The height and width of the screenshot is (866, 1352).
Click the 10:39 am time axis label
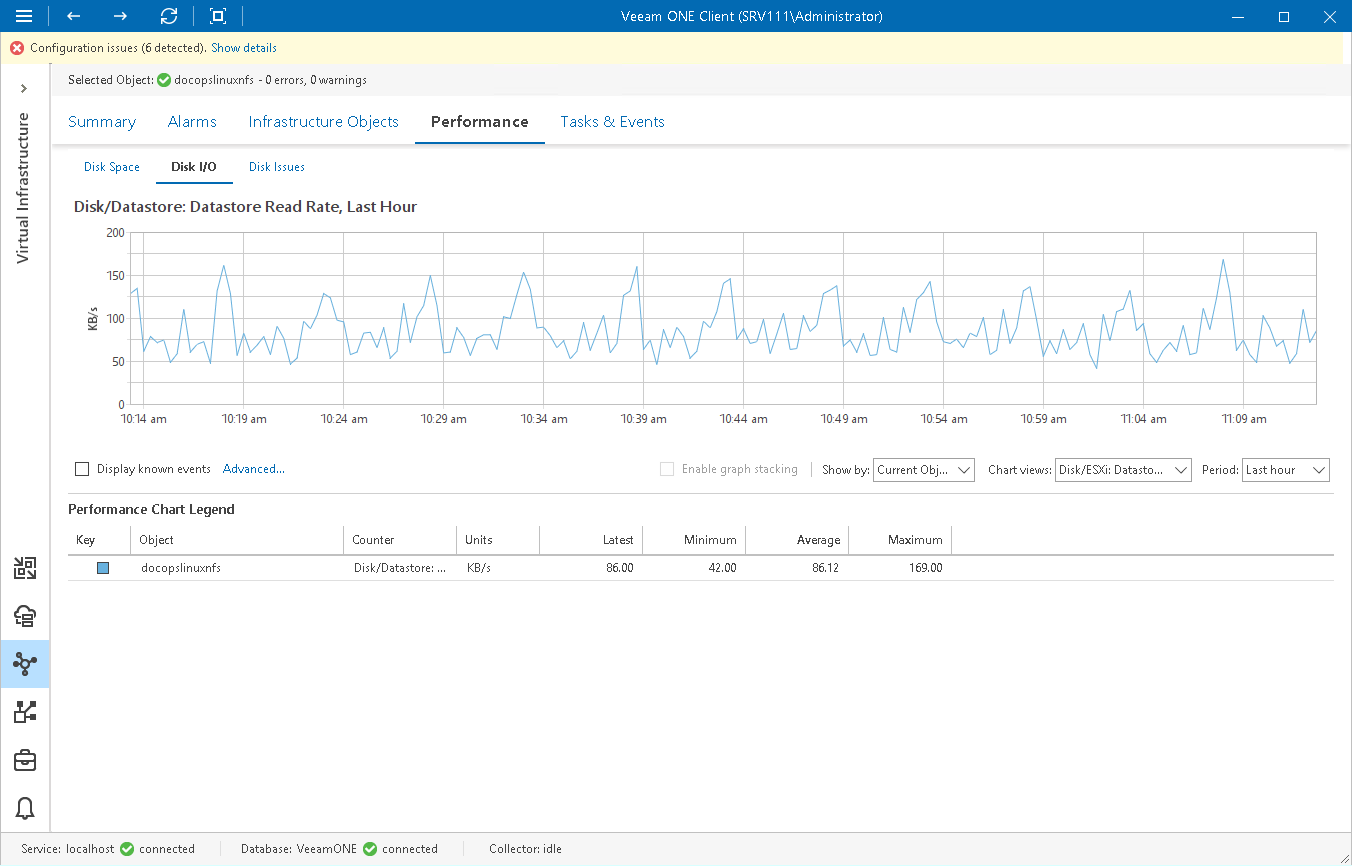[644, 419]
